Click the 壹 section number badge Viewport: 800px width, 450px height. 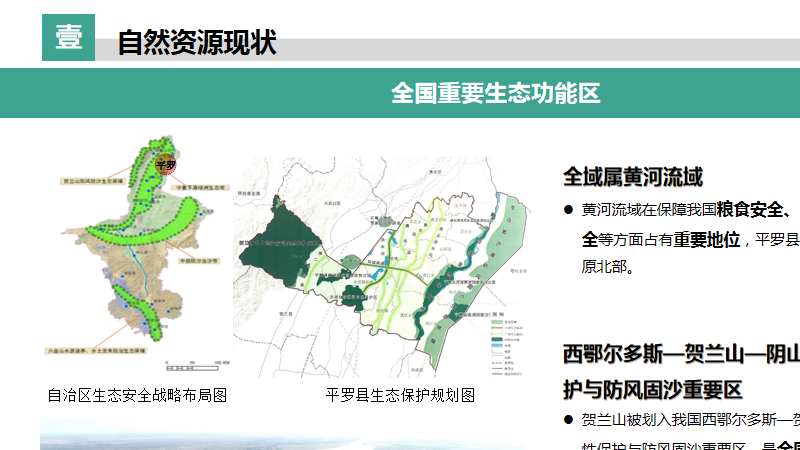pos(68,38)
